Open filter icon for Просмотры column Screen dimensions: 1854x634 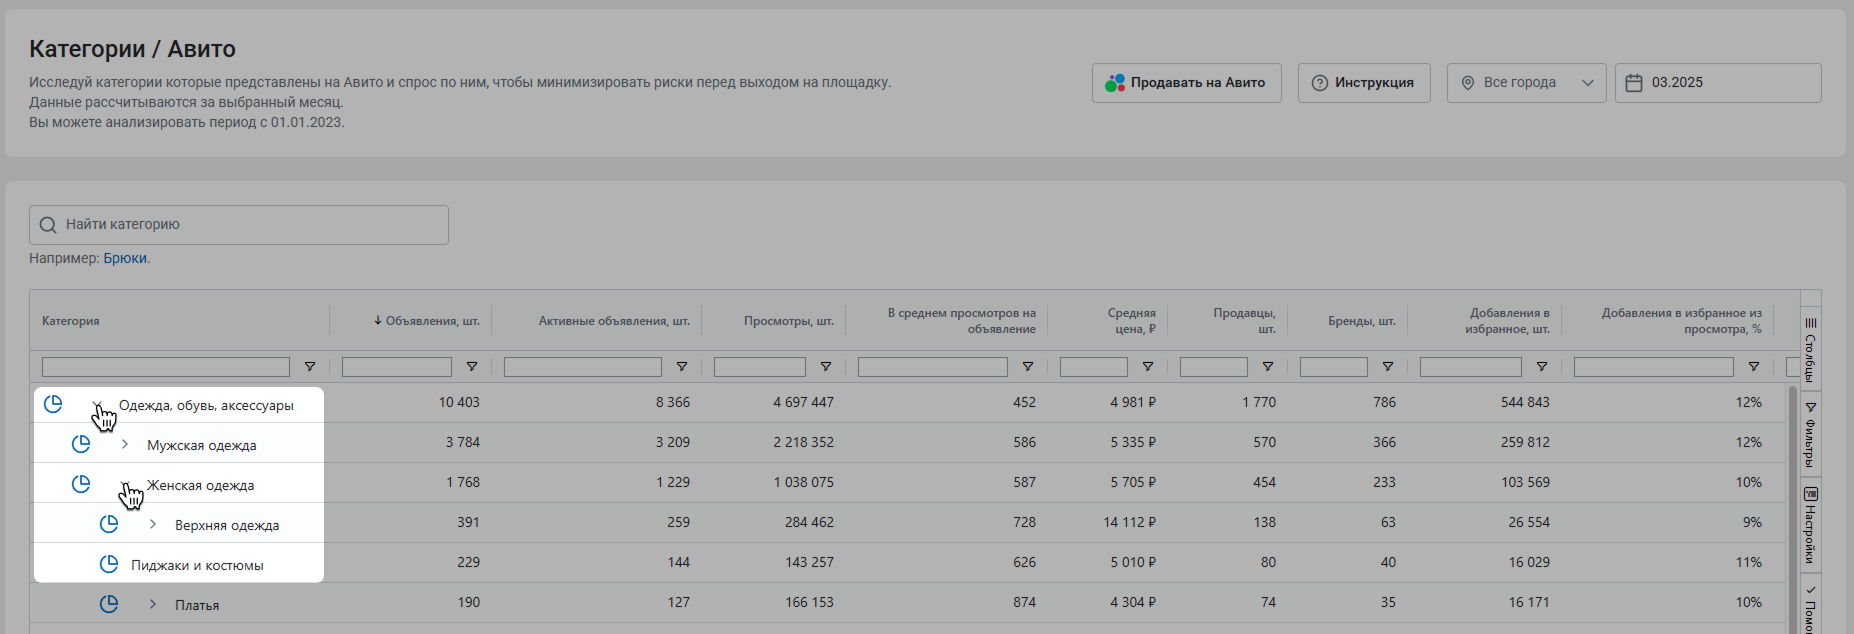point(826,367)
